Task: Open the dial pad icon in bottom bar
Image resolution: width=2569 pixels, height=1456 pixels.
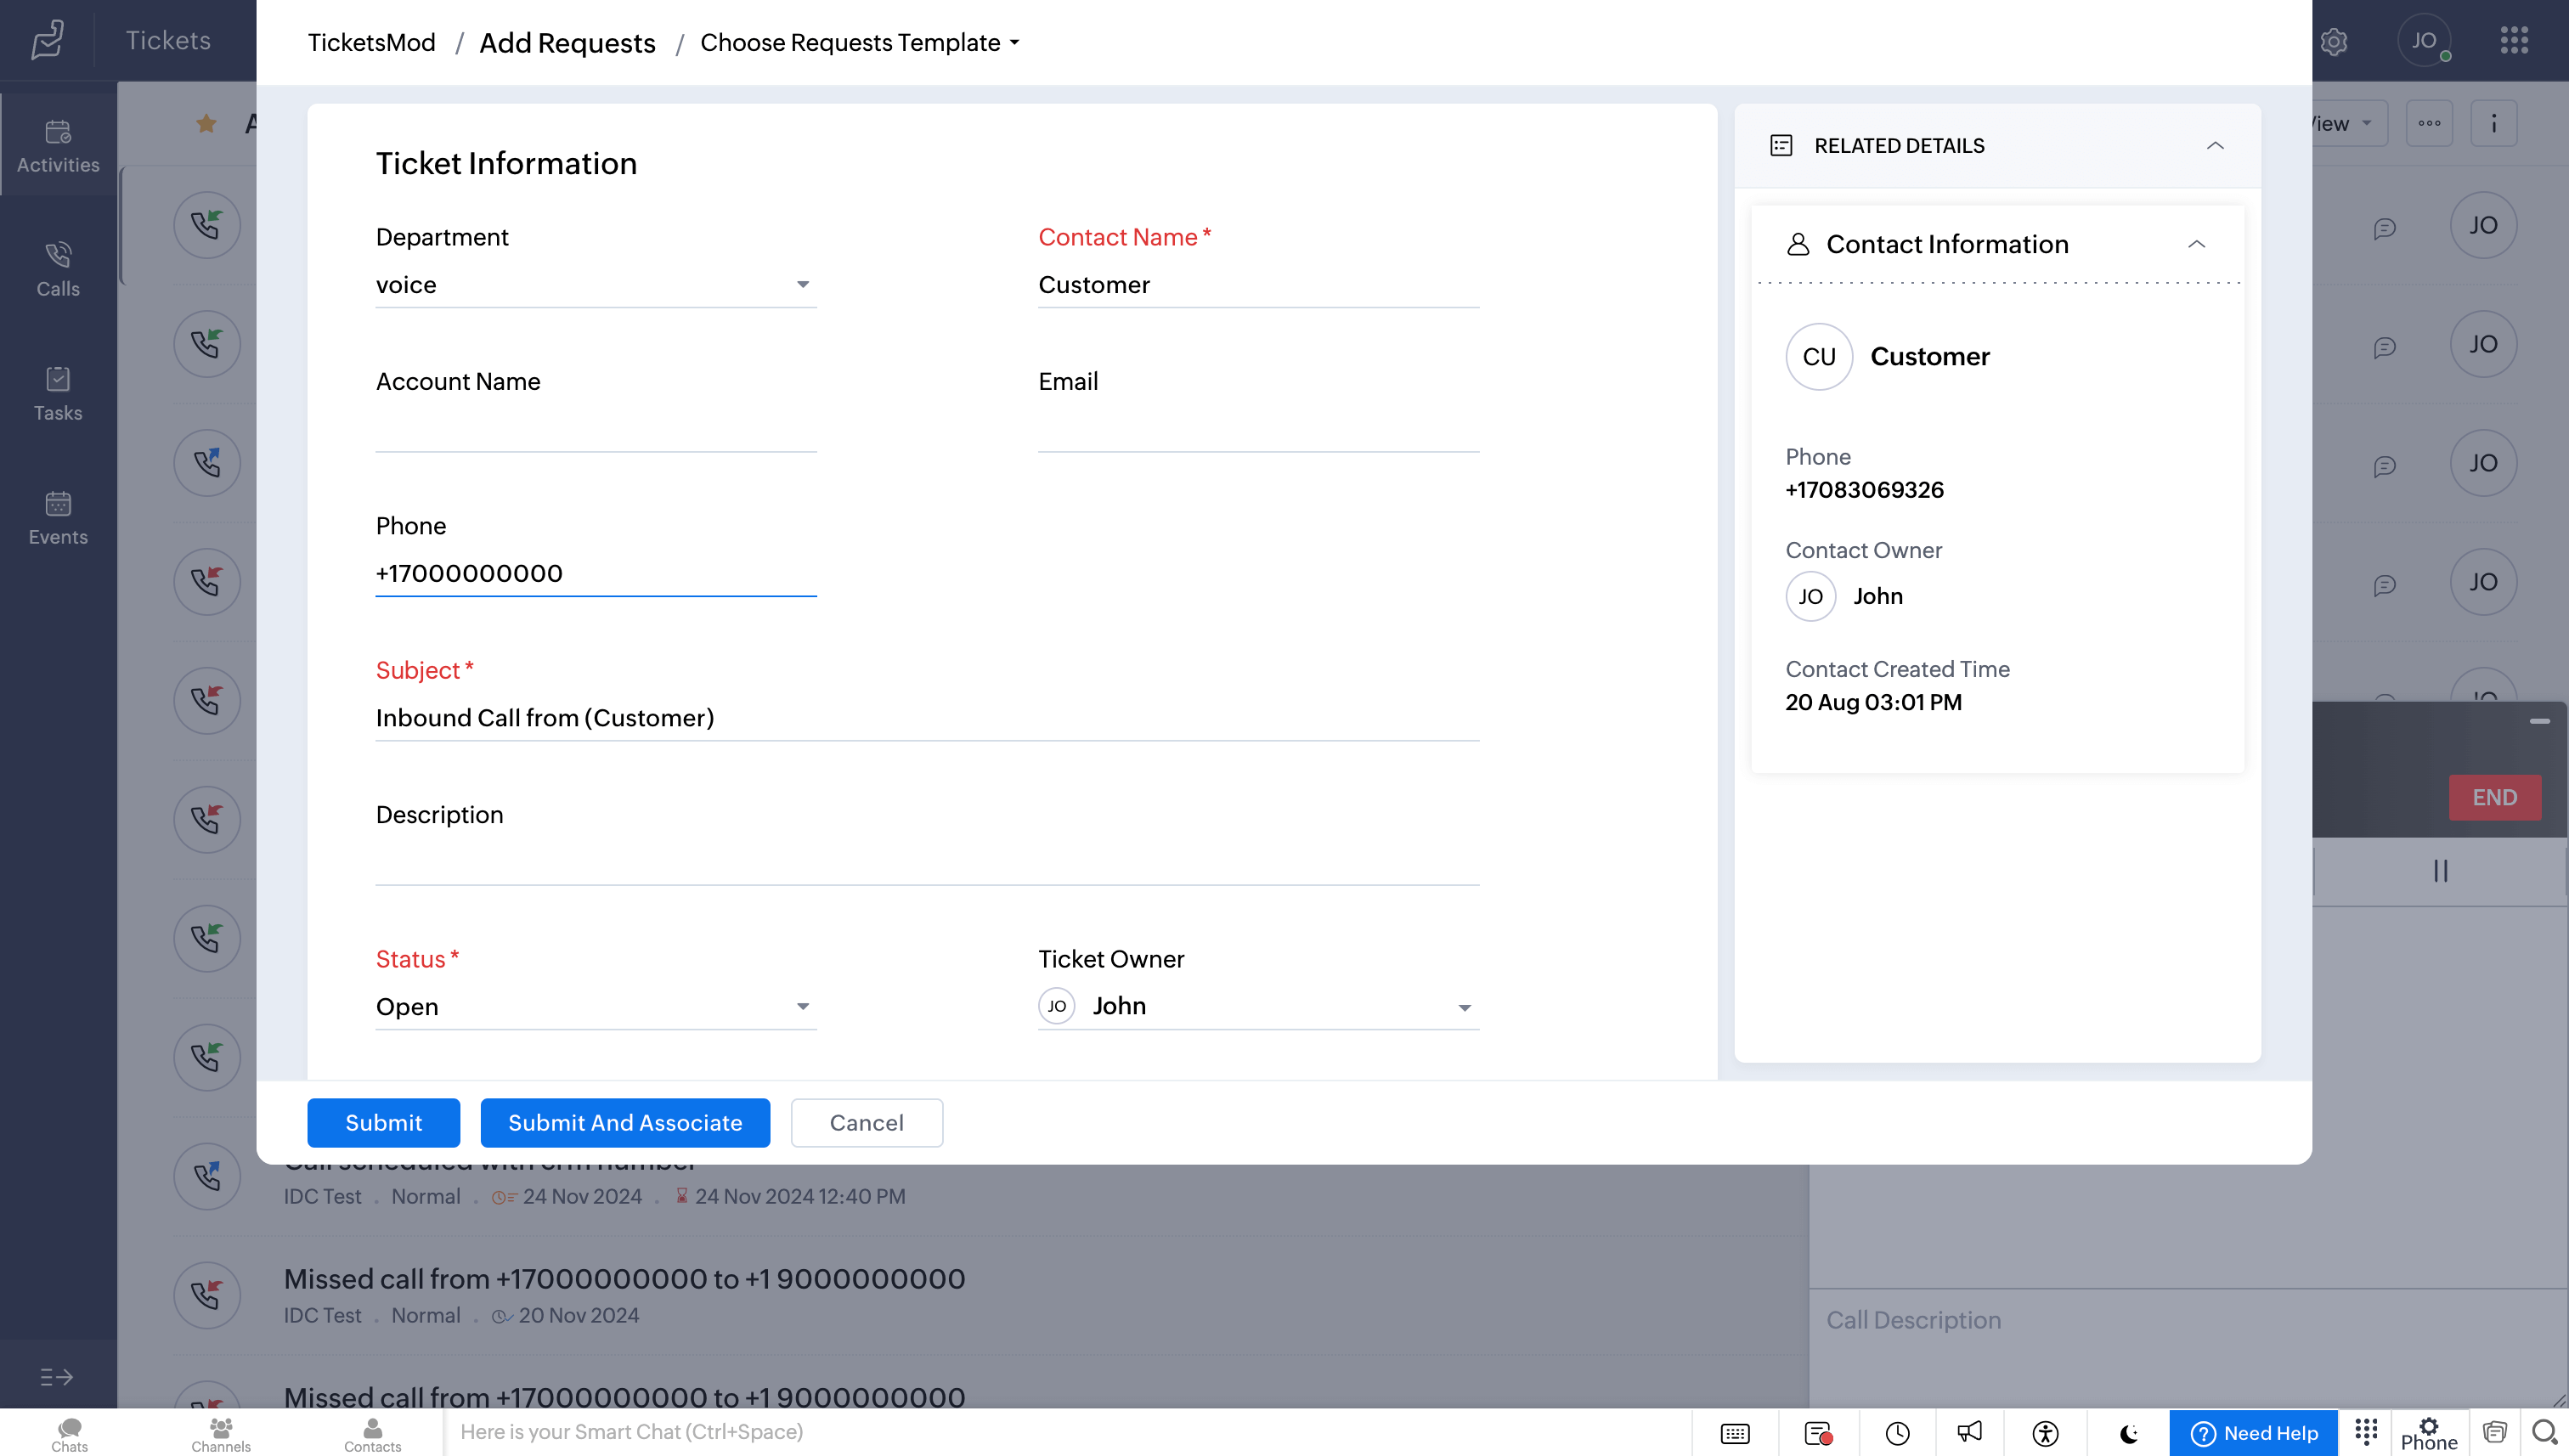Action: click(2365, 1431)
